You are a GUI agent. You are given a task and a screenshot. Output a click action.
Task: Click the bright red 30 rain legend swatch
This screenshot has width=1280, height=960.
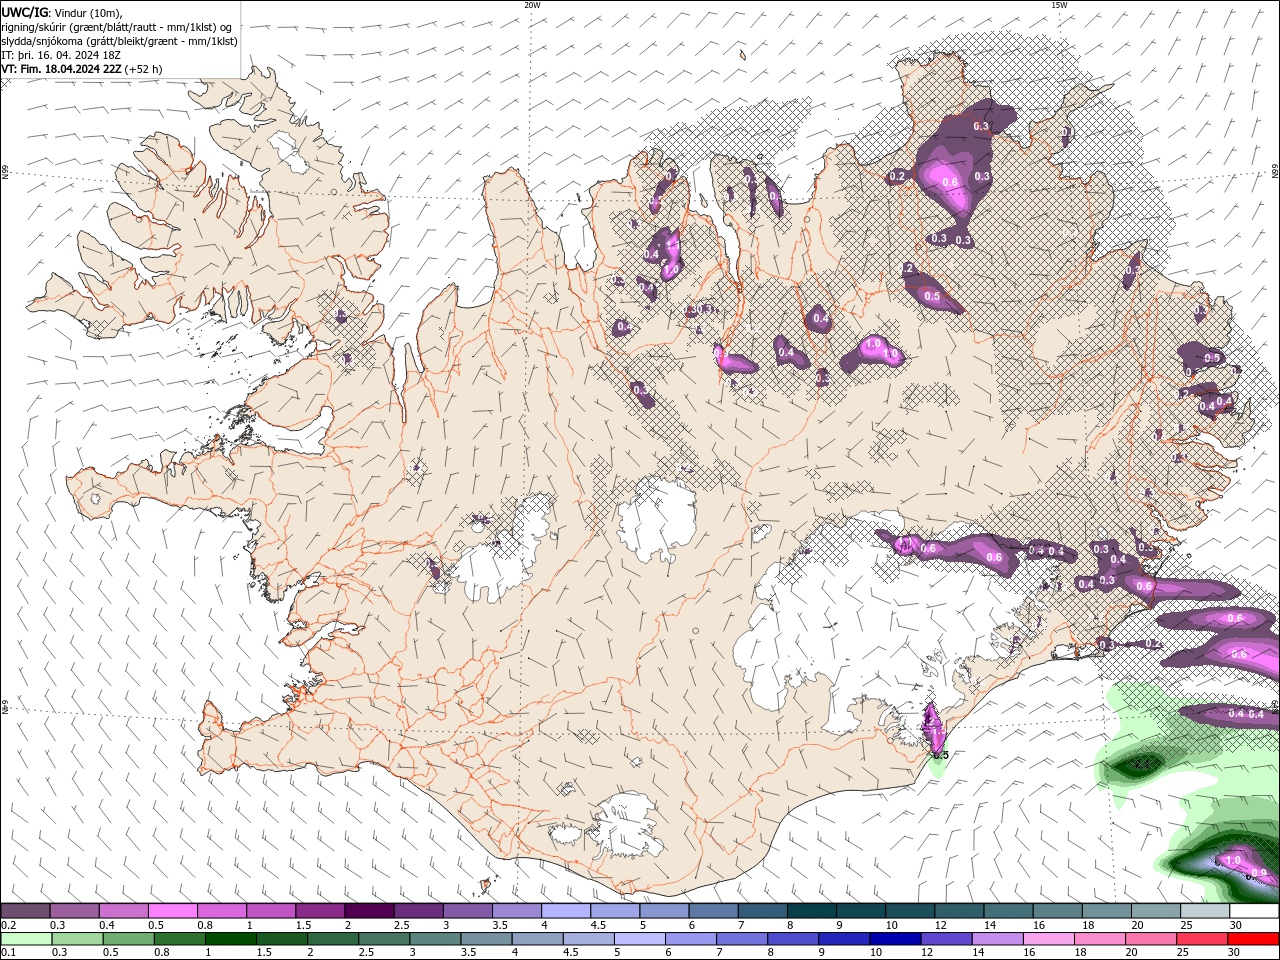point(1254,939)
